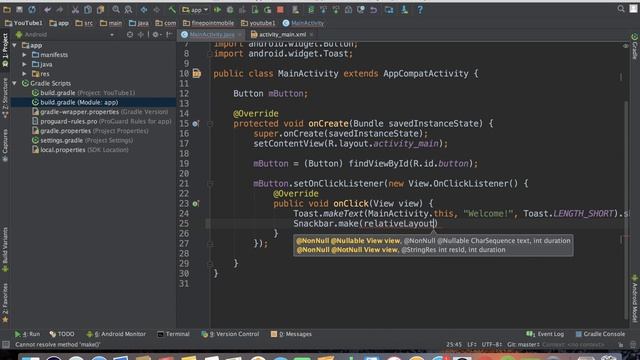
Task: Click the Redo arrow icon
Action: (x=60, y=9)
